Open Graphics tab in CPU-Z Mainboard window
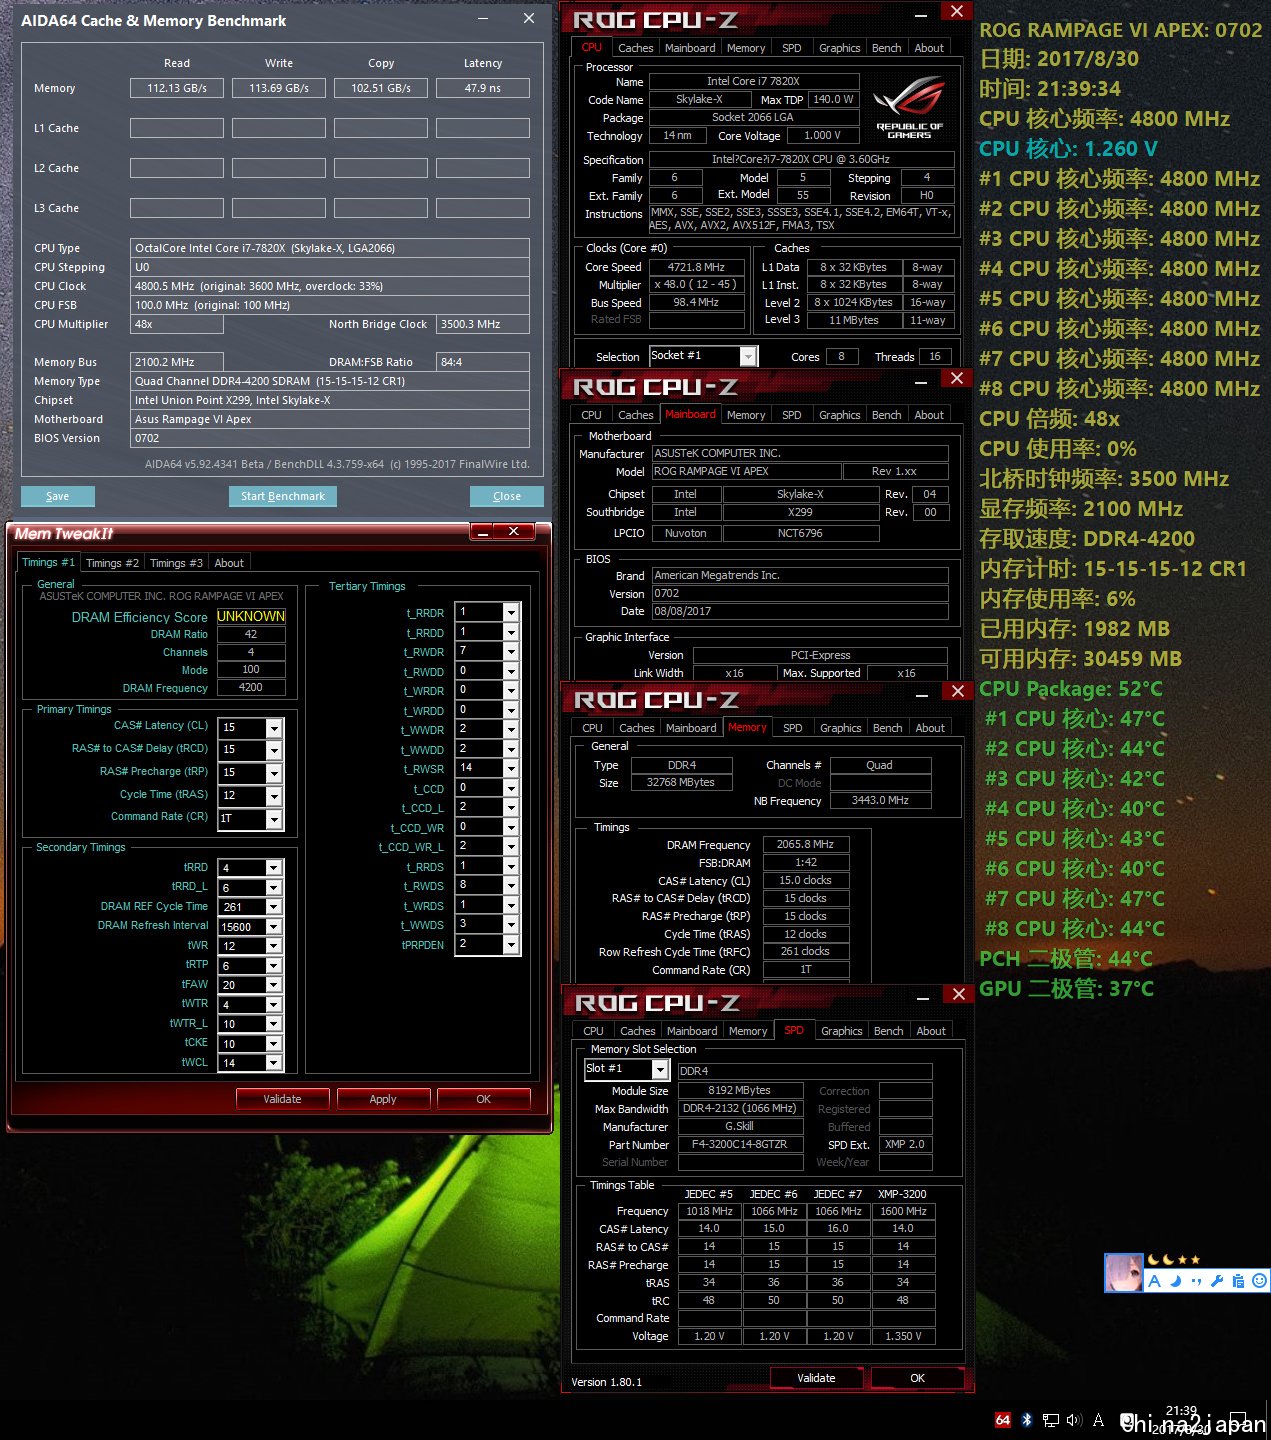 point(839,415)
